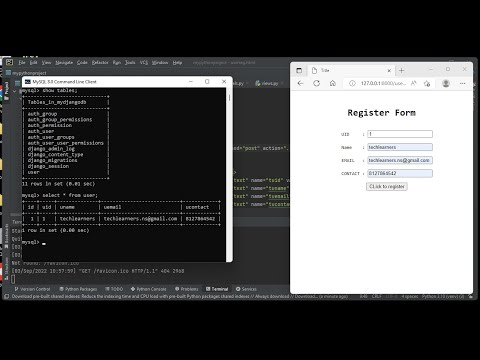
Task: Open browser settings and more menu
Action: [x=462, y=83]
